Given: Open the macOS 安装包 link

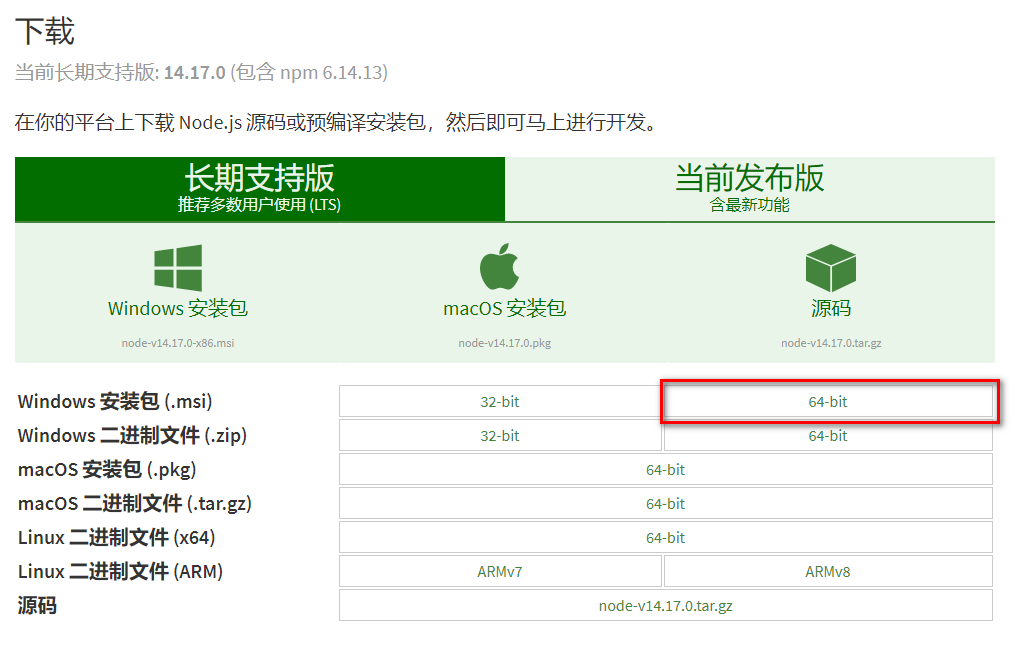Looking at the screenshot, I should (x=505, y=308).
